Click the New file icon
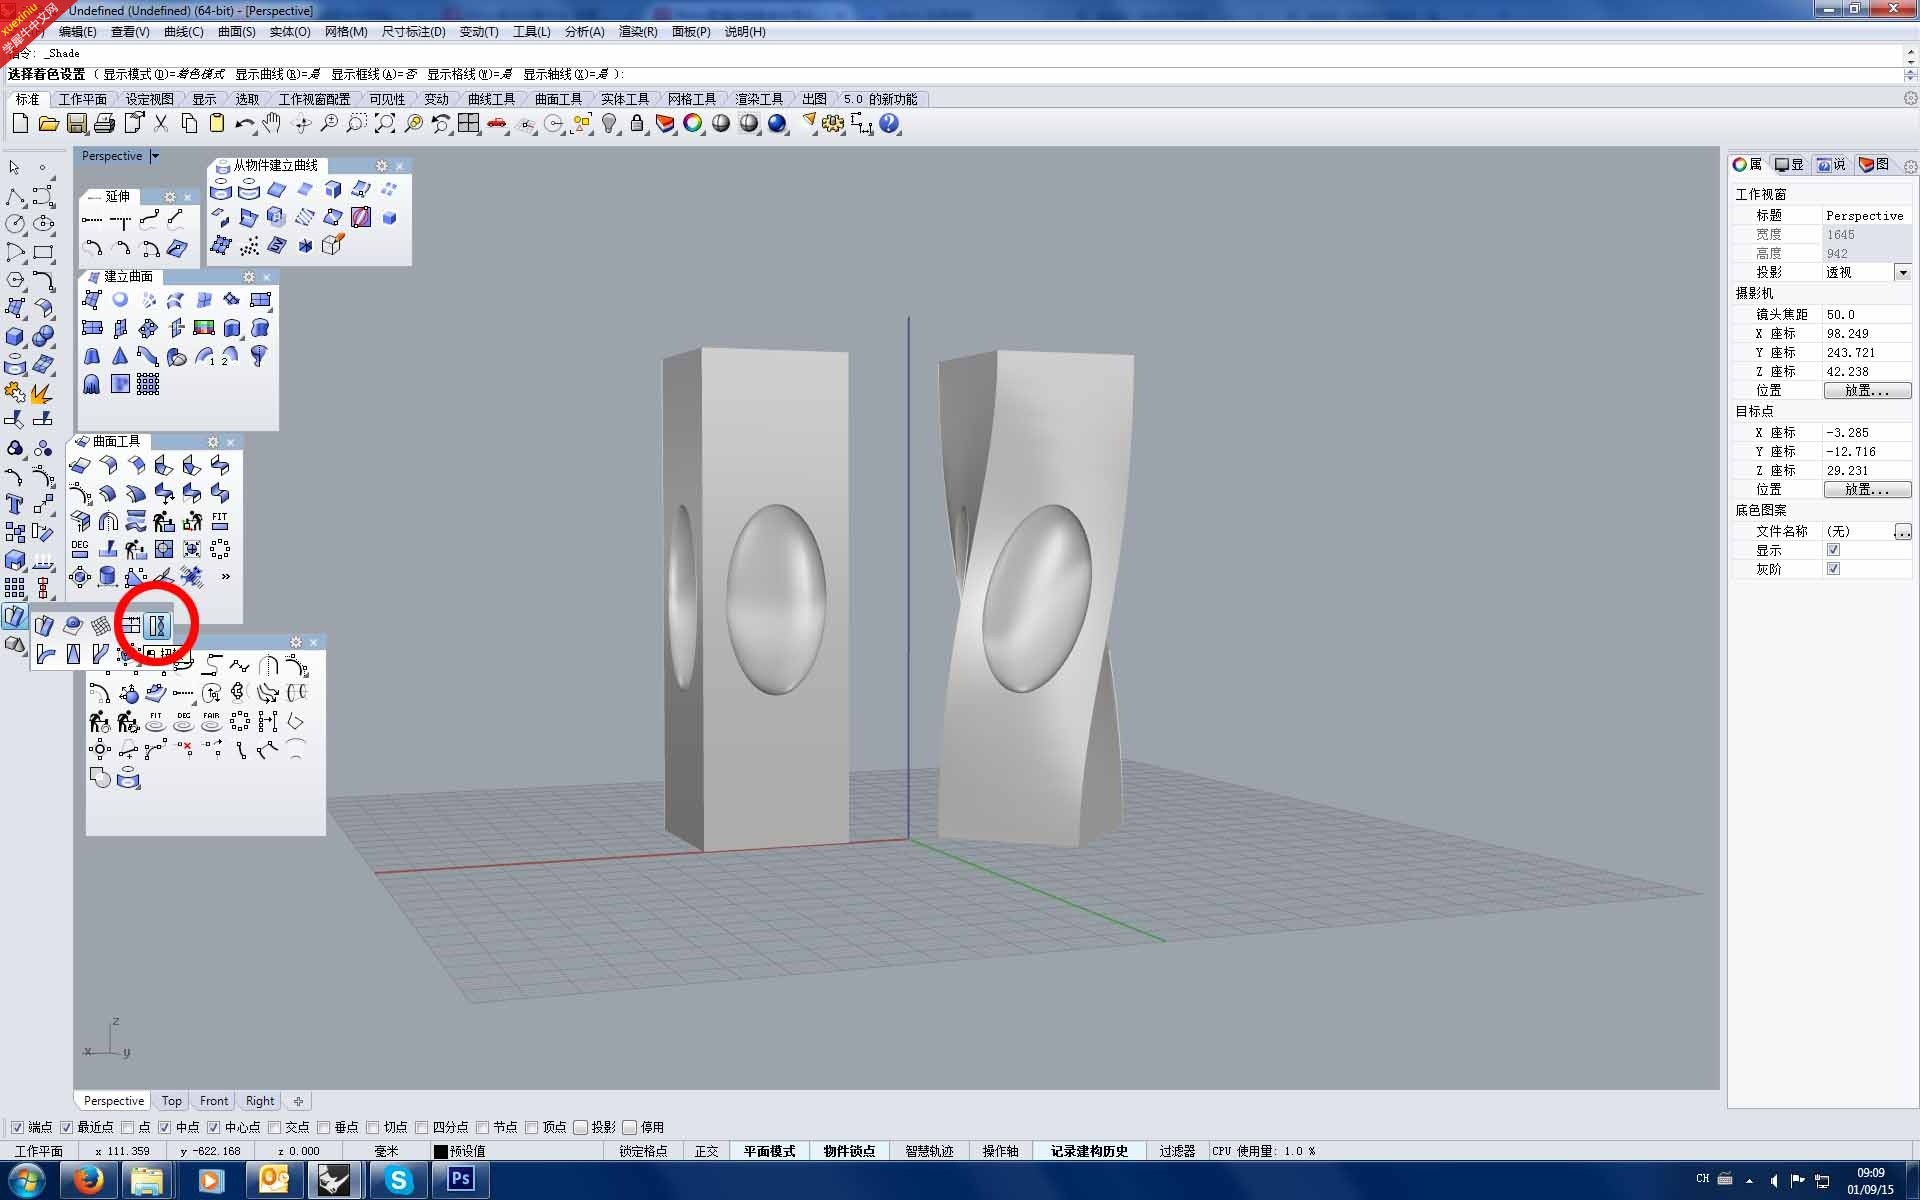 (x=20, y=123)
